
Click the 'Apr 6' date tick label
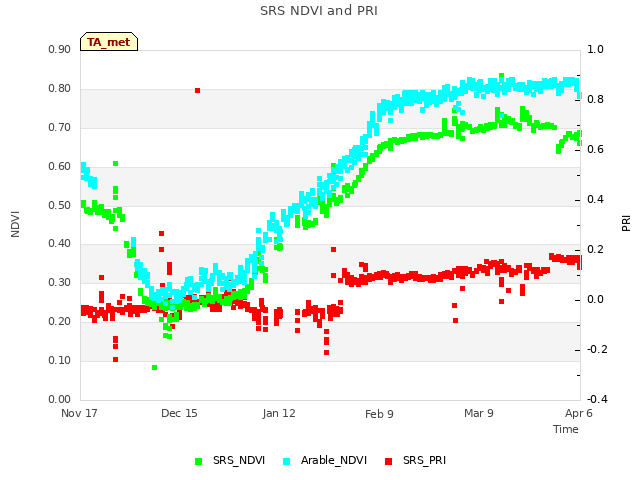click(x=578, y=413)
